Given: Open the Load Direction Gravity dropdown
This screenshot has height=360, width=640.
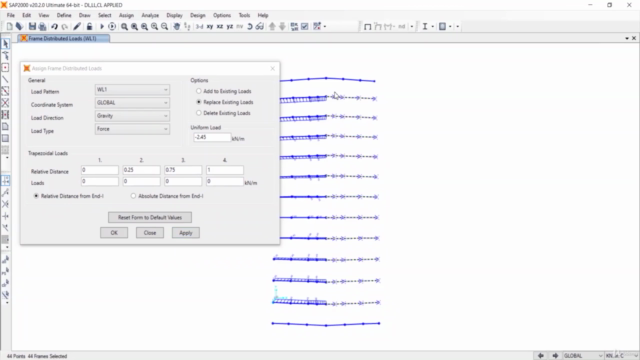Looking at the screenshot, I should (x=132, y=116).
